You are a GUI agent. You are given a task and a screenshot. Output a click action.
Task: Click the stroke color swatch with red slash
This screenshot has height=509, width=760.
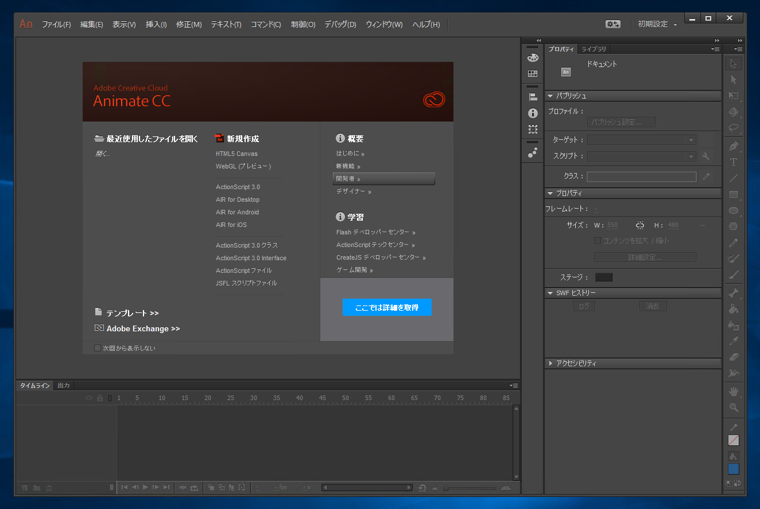[733, 440]
